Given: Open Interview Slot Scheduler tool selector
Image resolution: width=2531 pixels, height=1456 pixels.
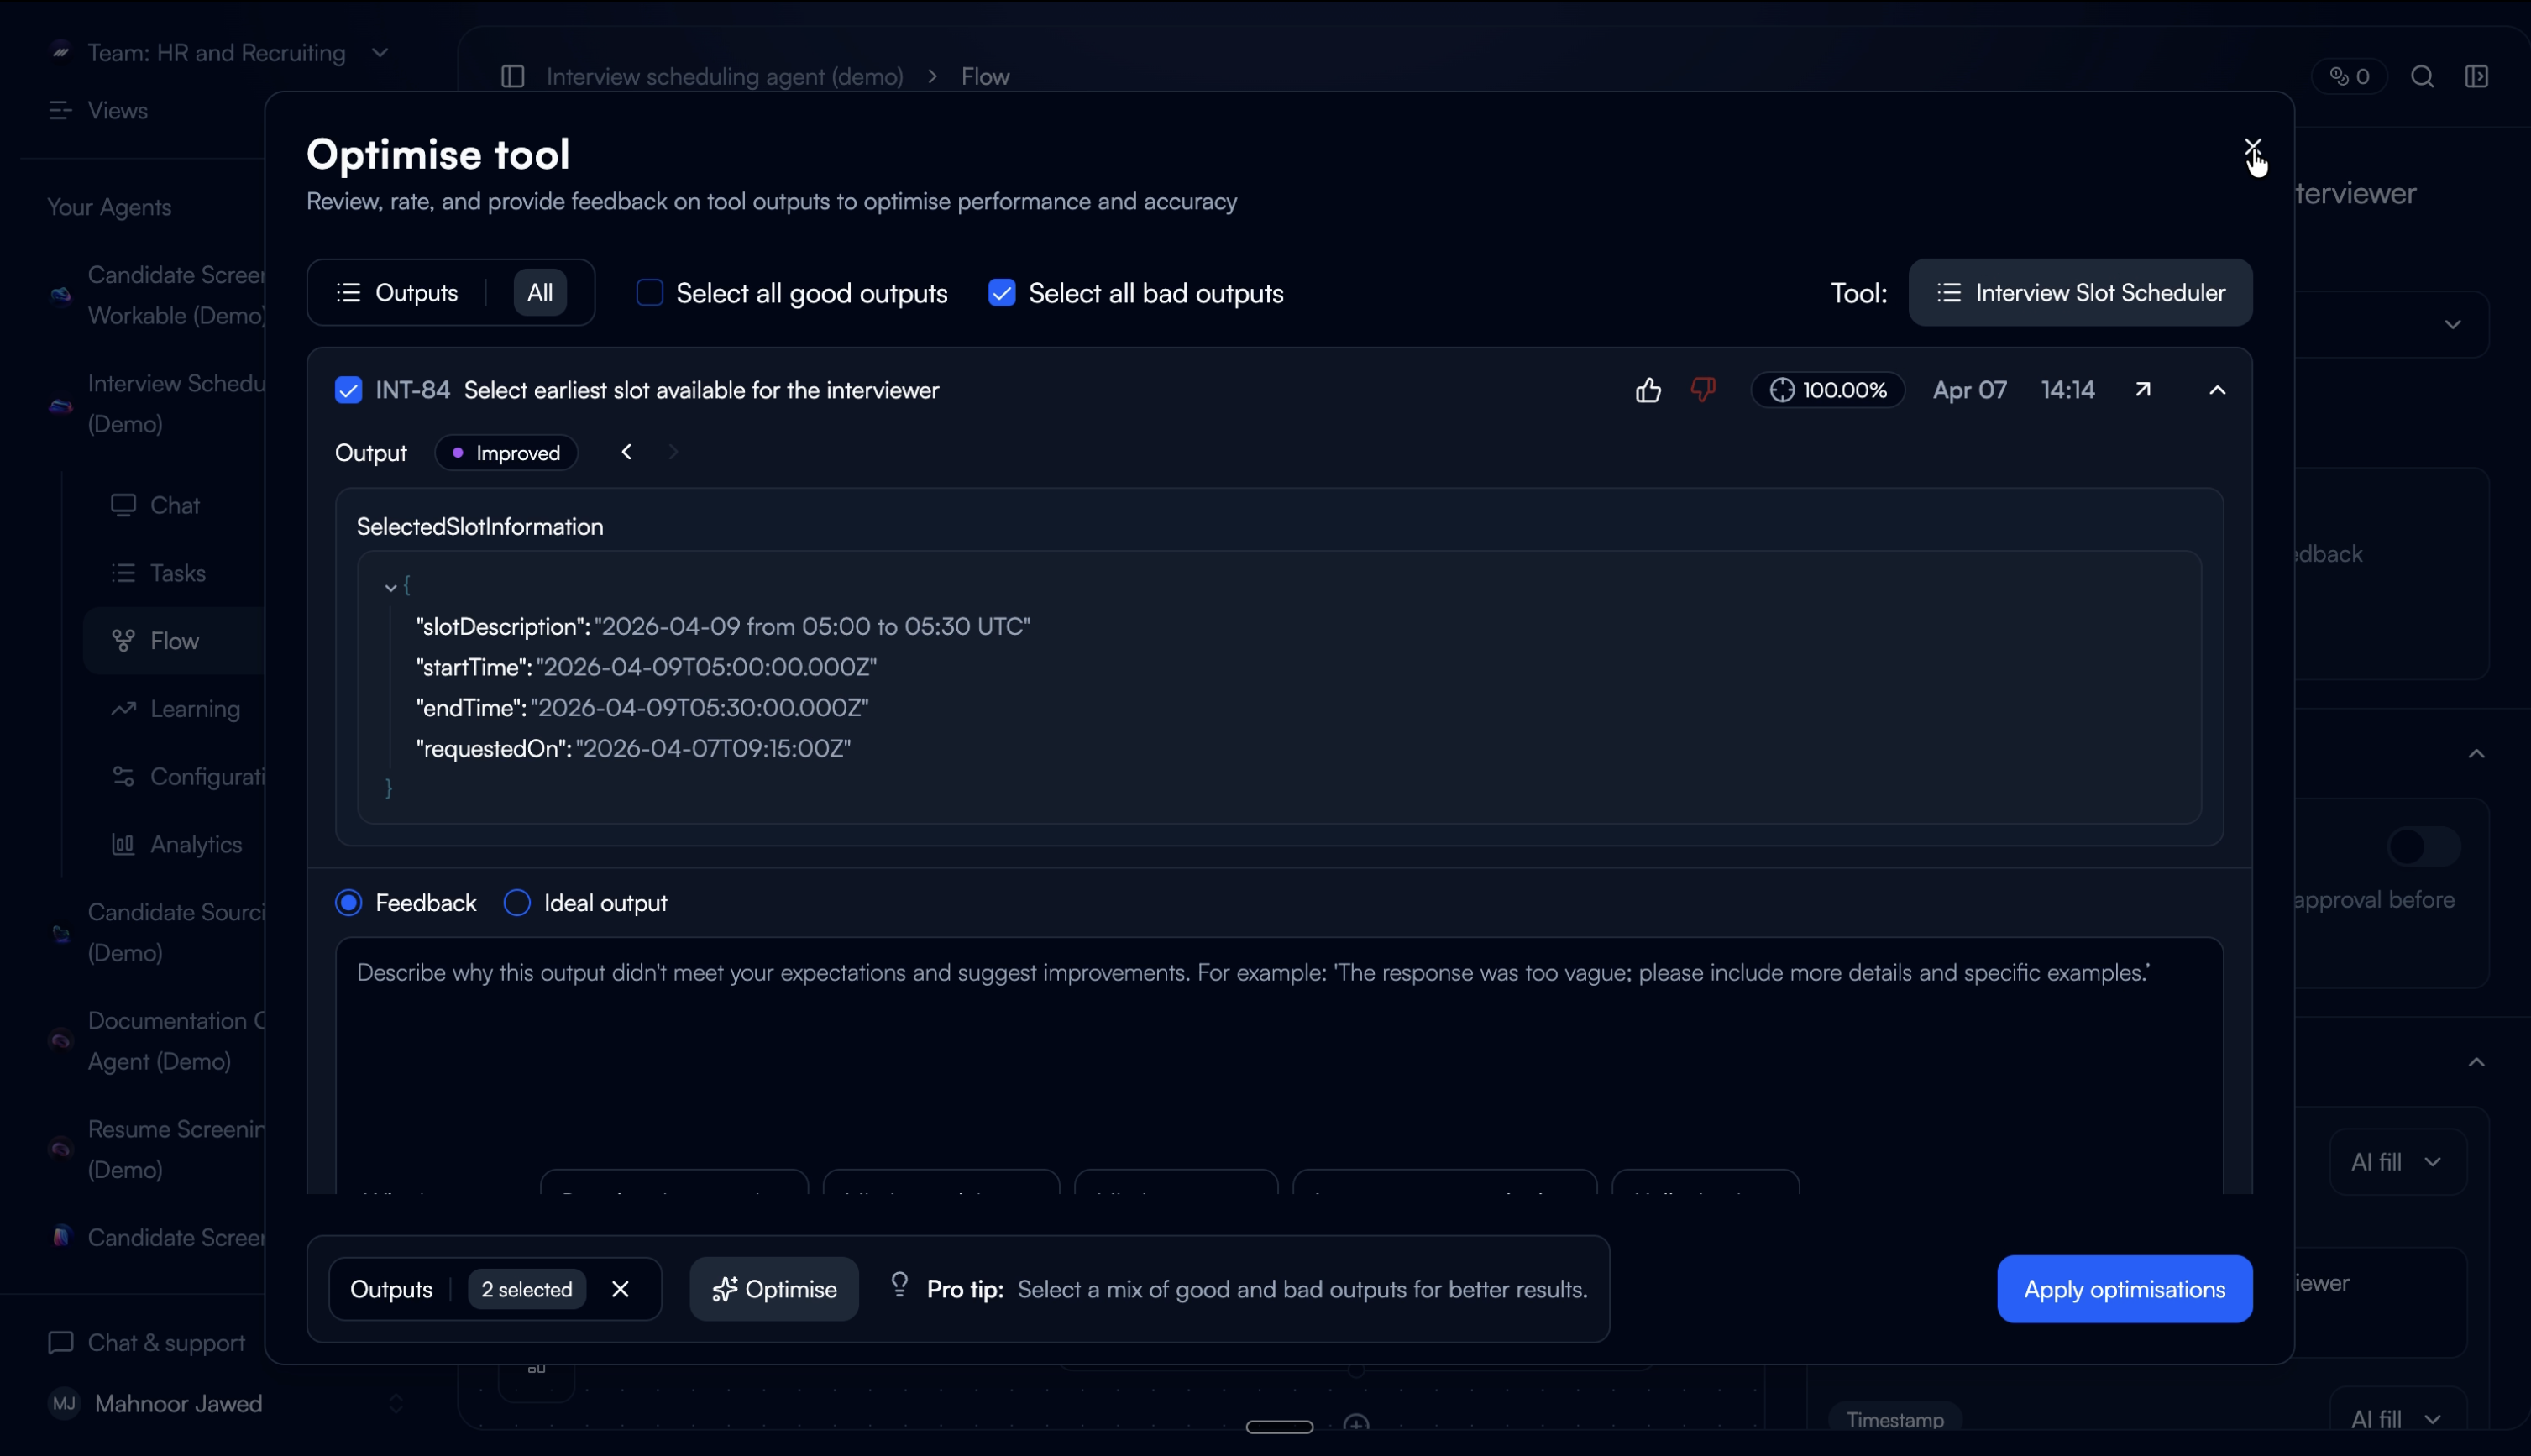Looking at the screenshot, I should (2080, 293).
